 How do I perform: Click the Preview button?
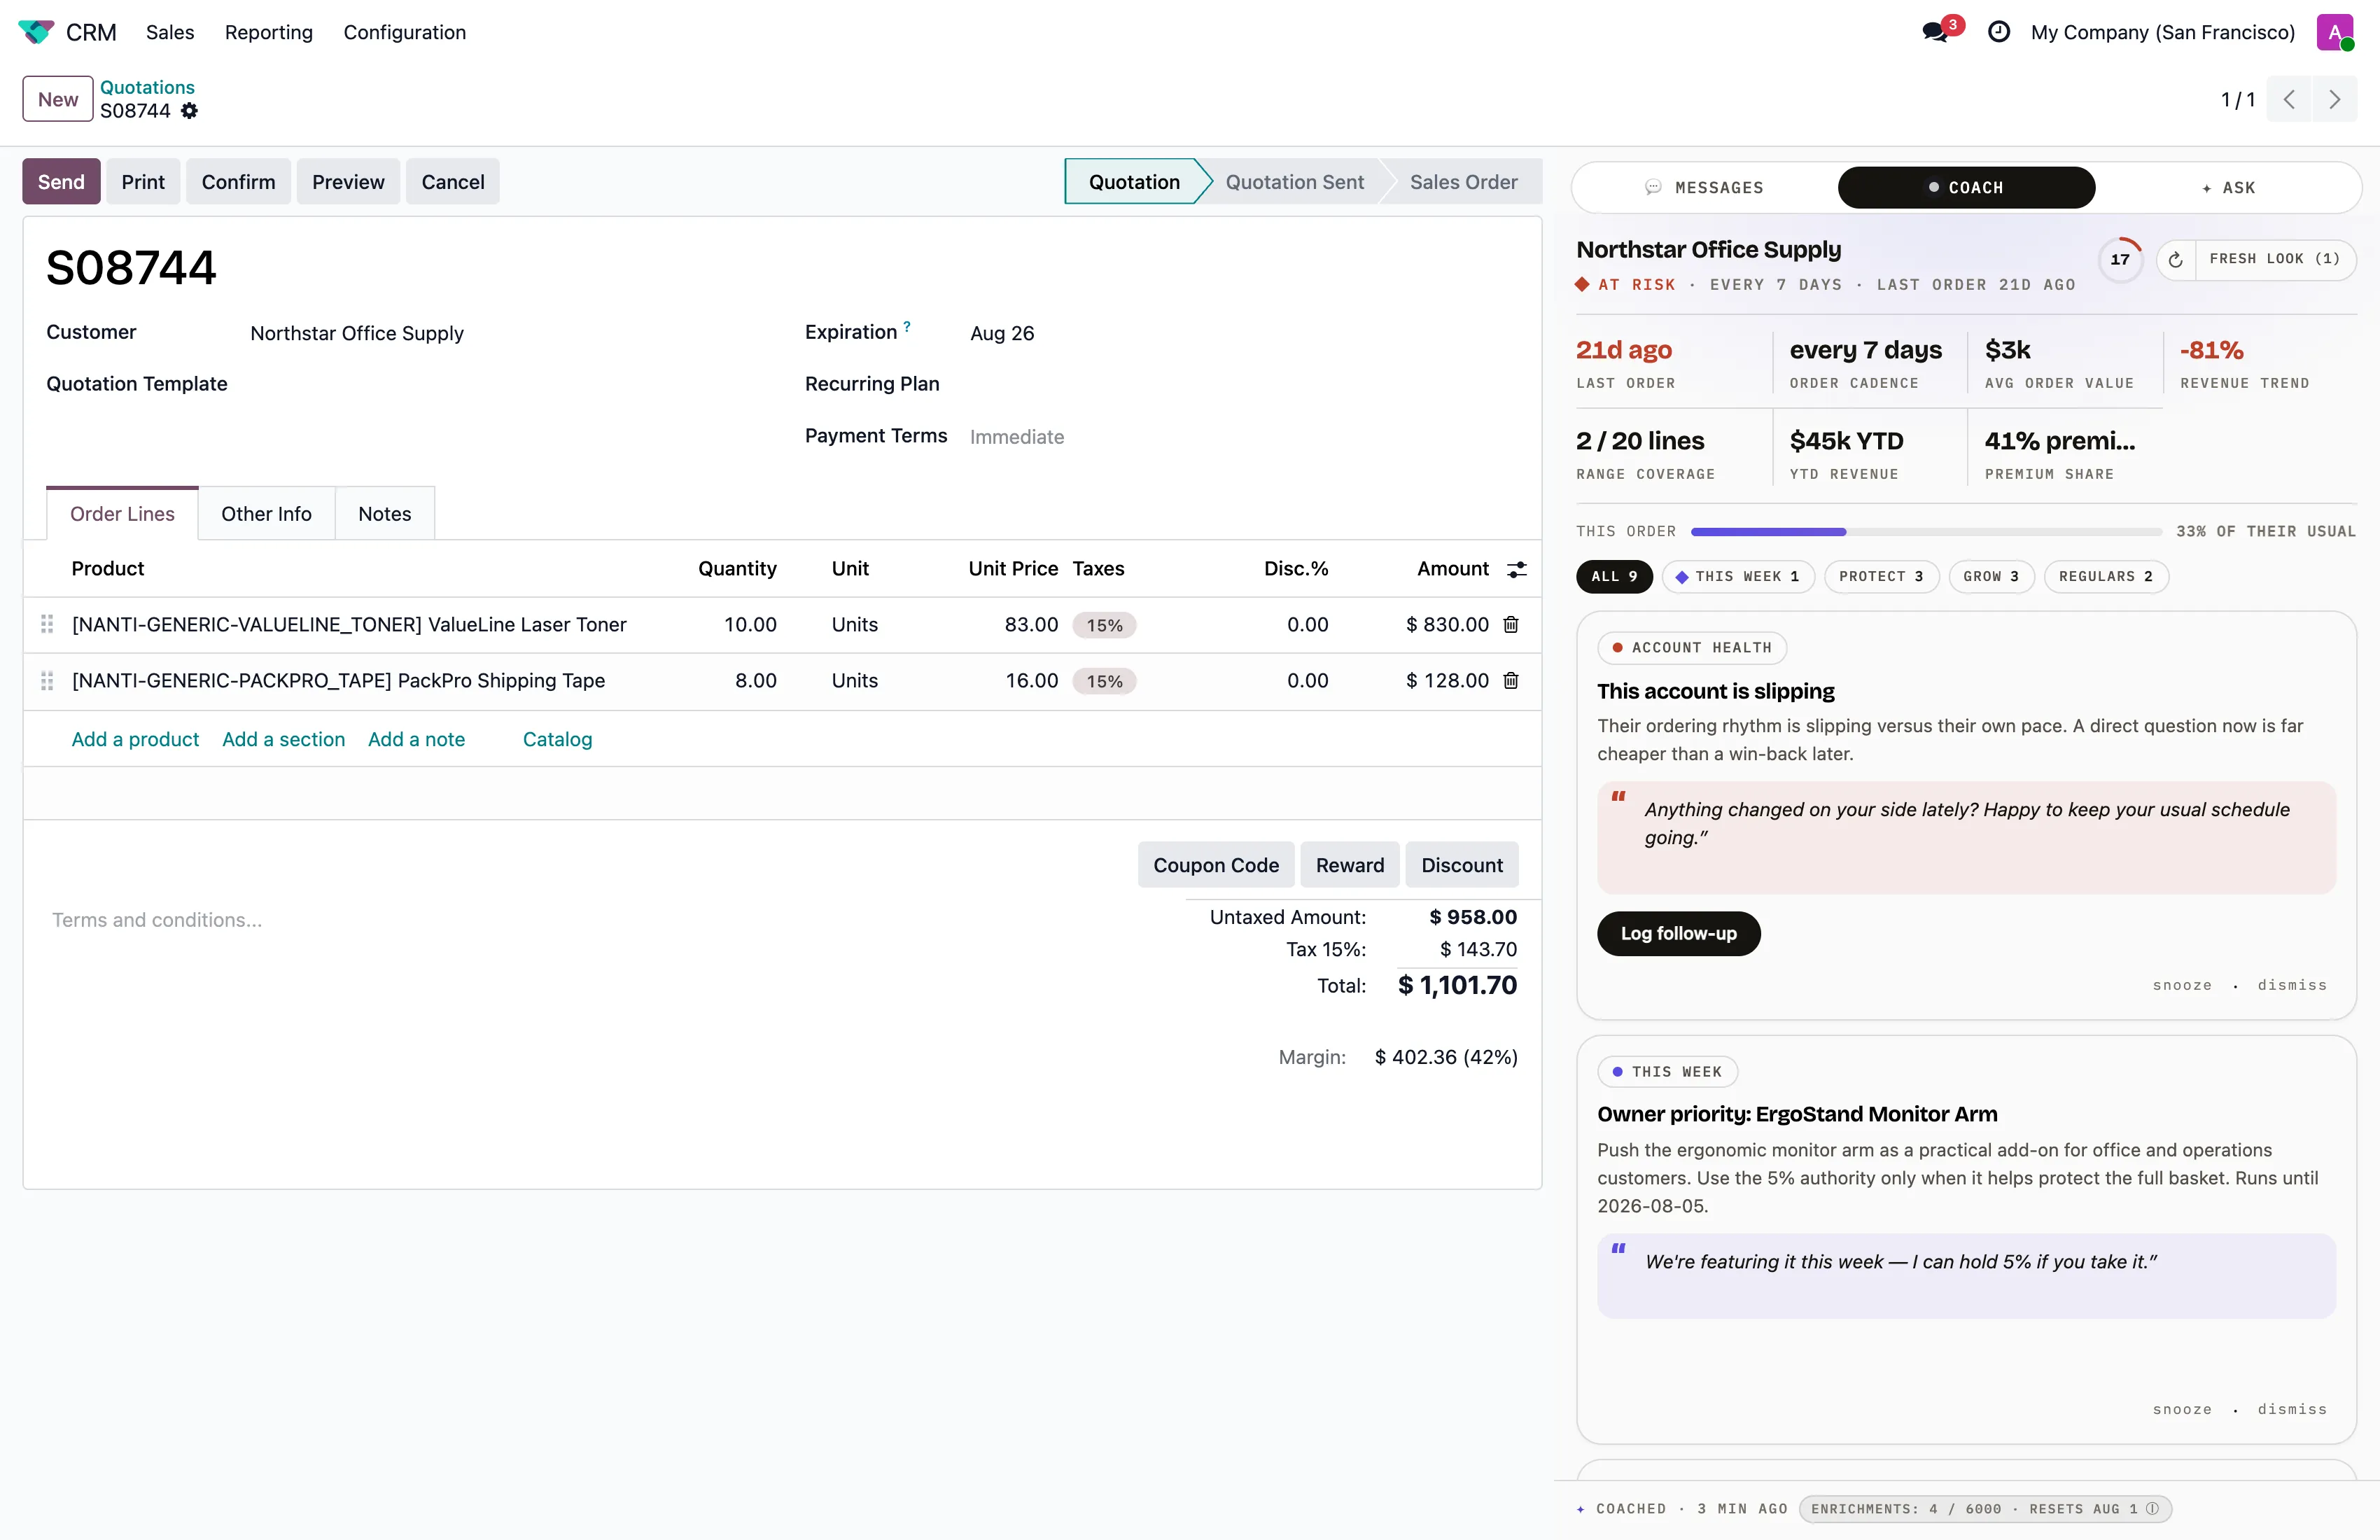pyautogui.click(x=348, y=182)
